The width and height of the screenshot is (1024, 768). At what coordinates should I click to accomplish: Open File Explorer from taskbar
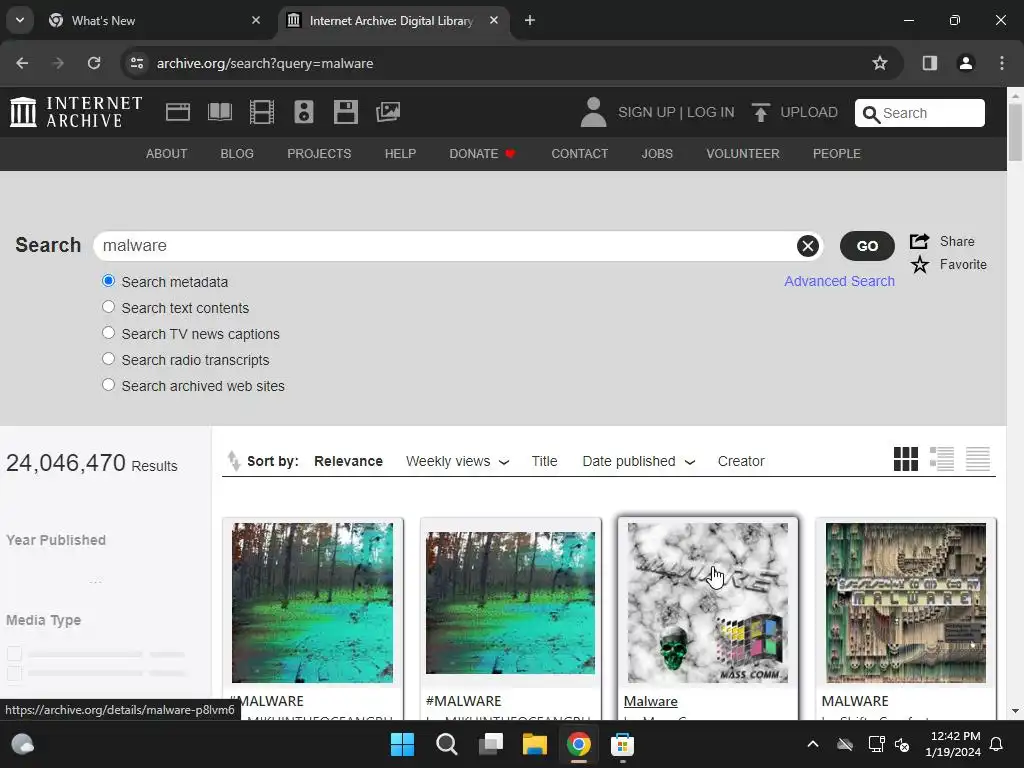click(534, 744)
